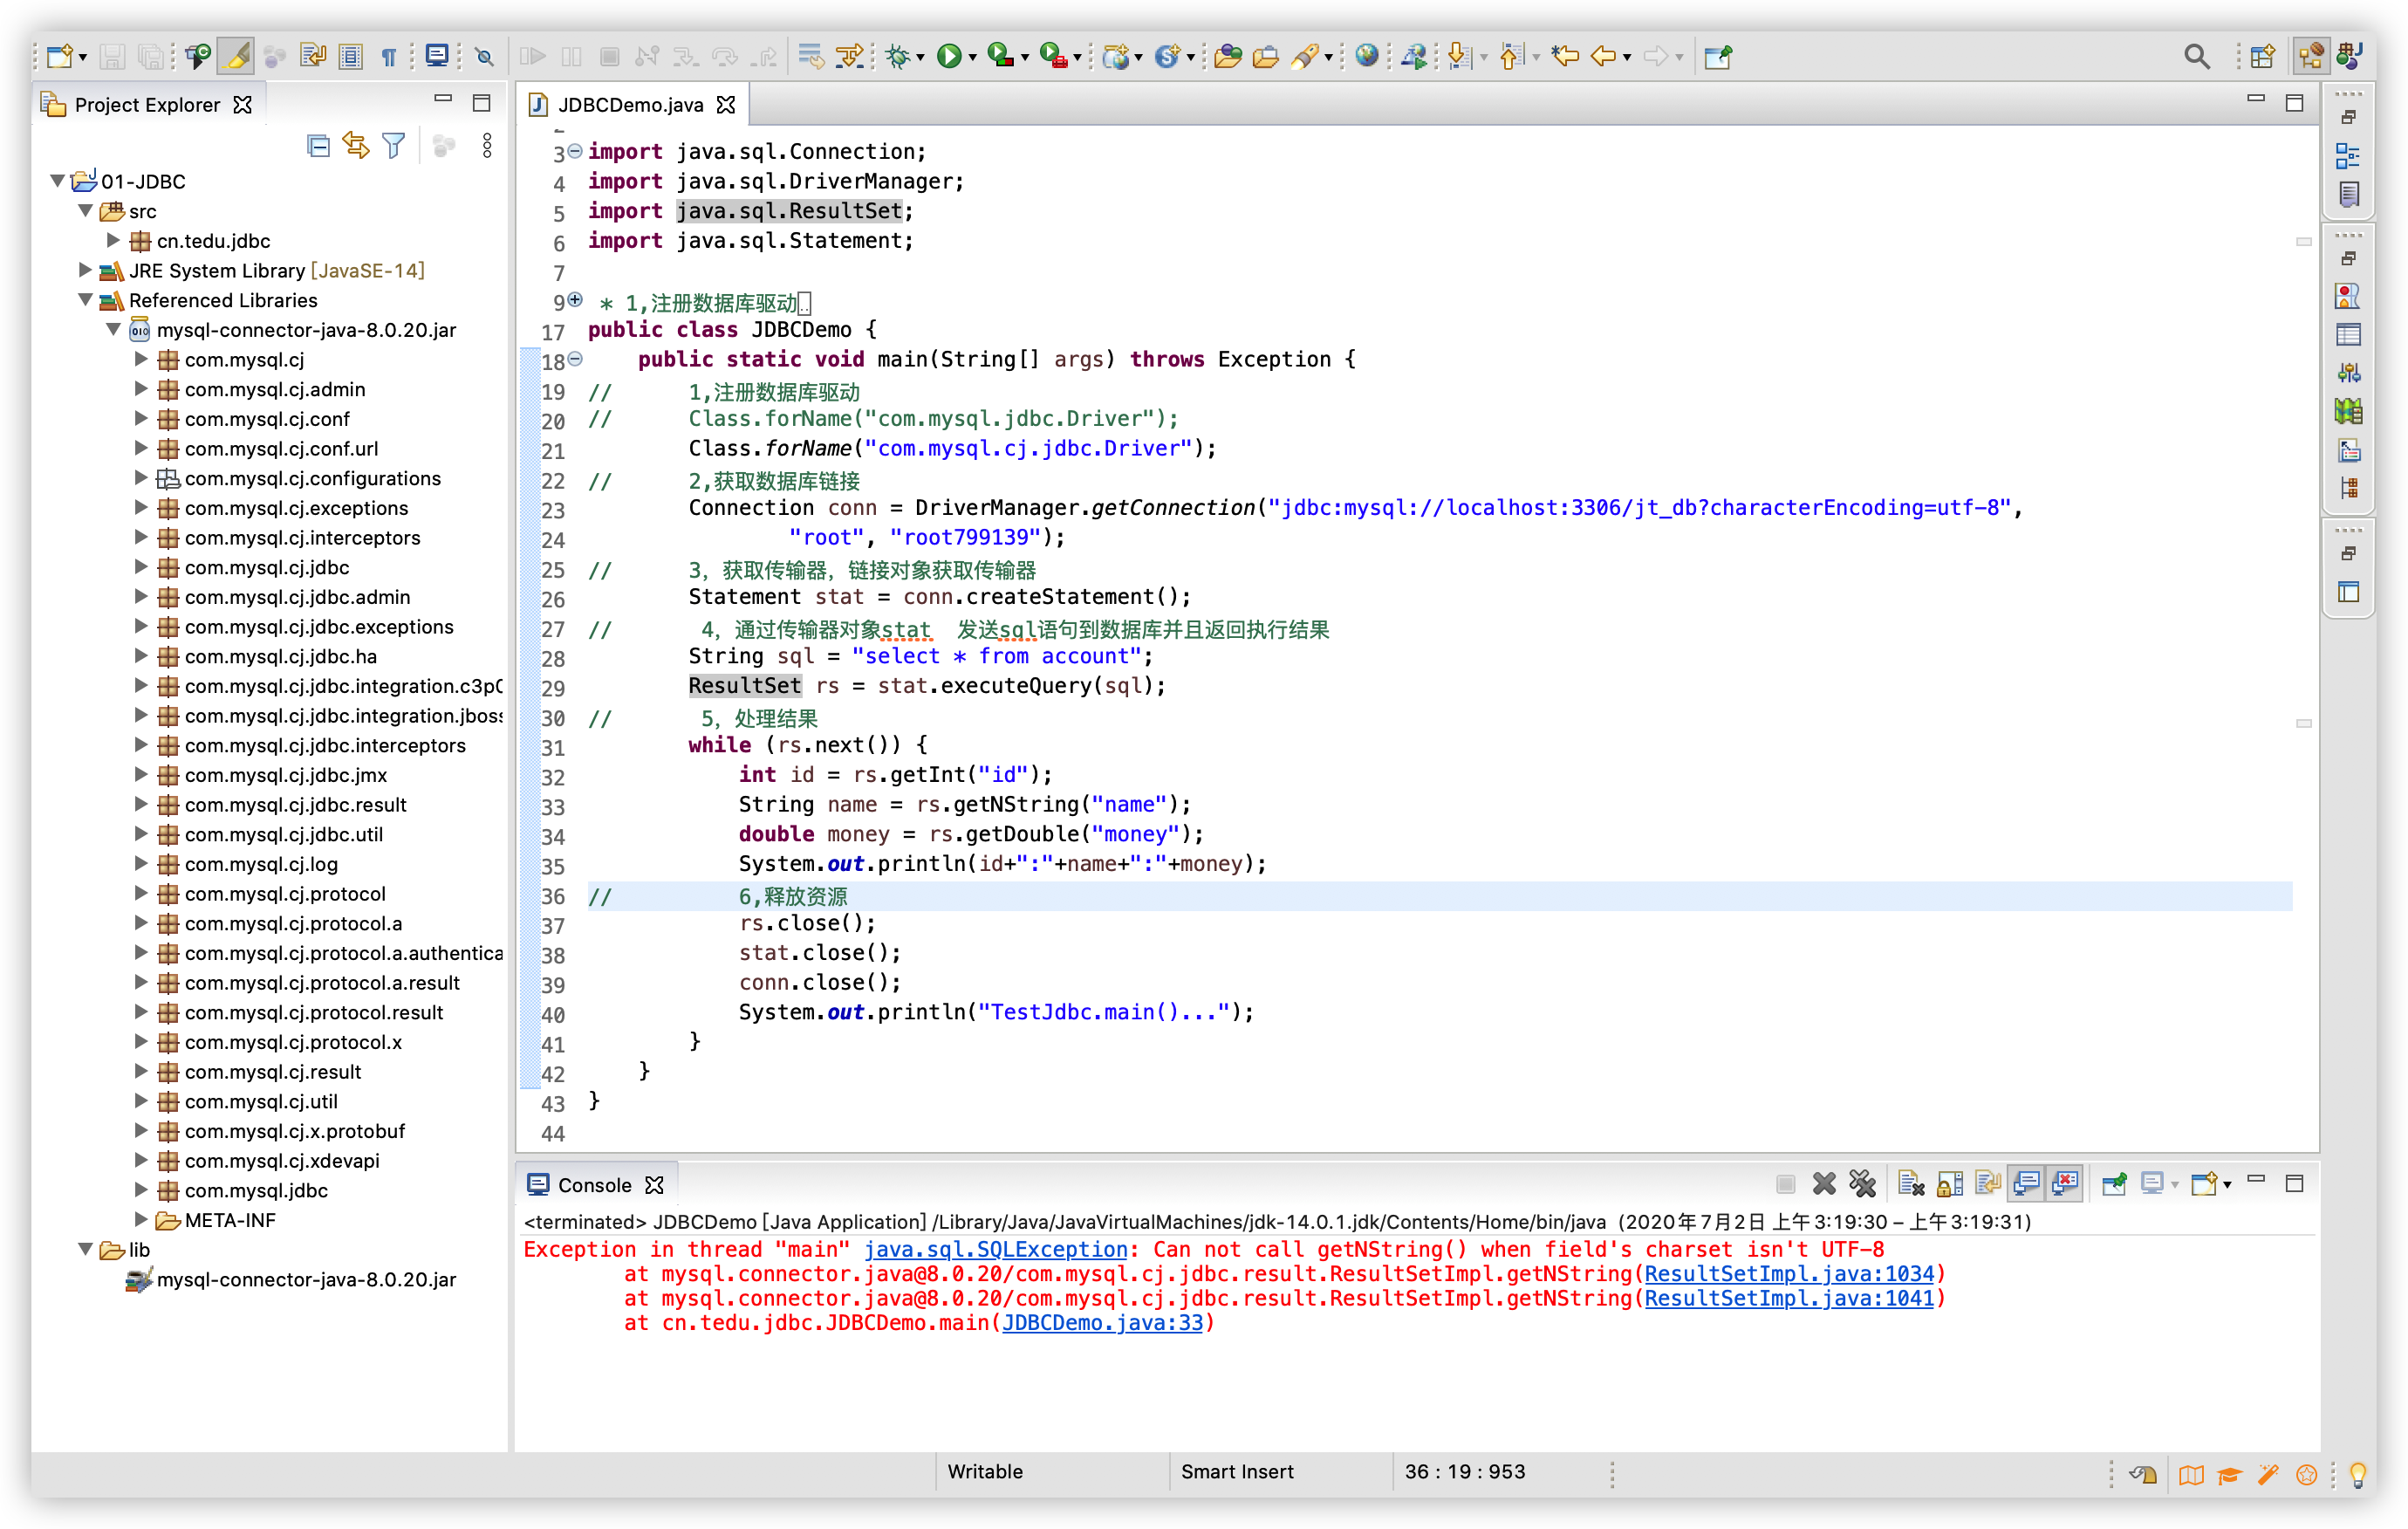Expand JRE System Library node

click(x=86, y=270)
